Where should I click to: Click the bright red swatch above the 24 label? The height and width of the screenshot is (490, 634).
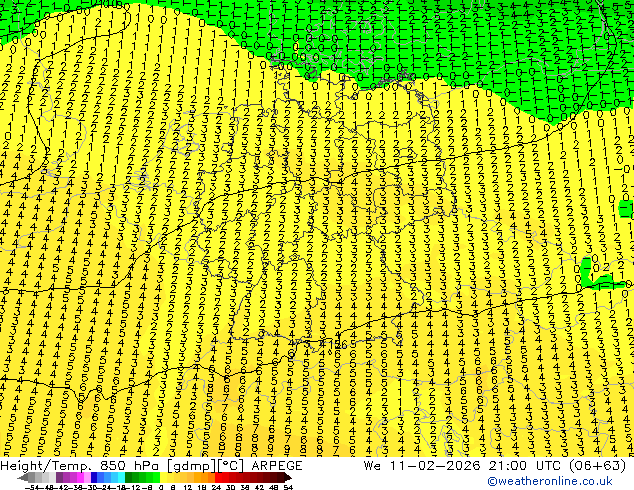coord(218,477)
